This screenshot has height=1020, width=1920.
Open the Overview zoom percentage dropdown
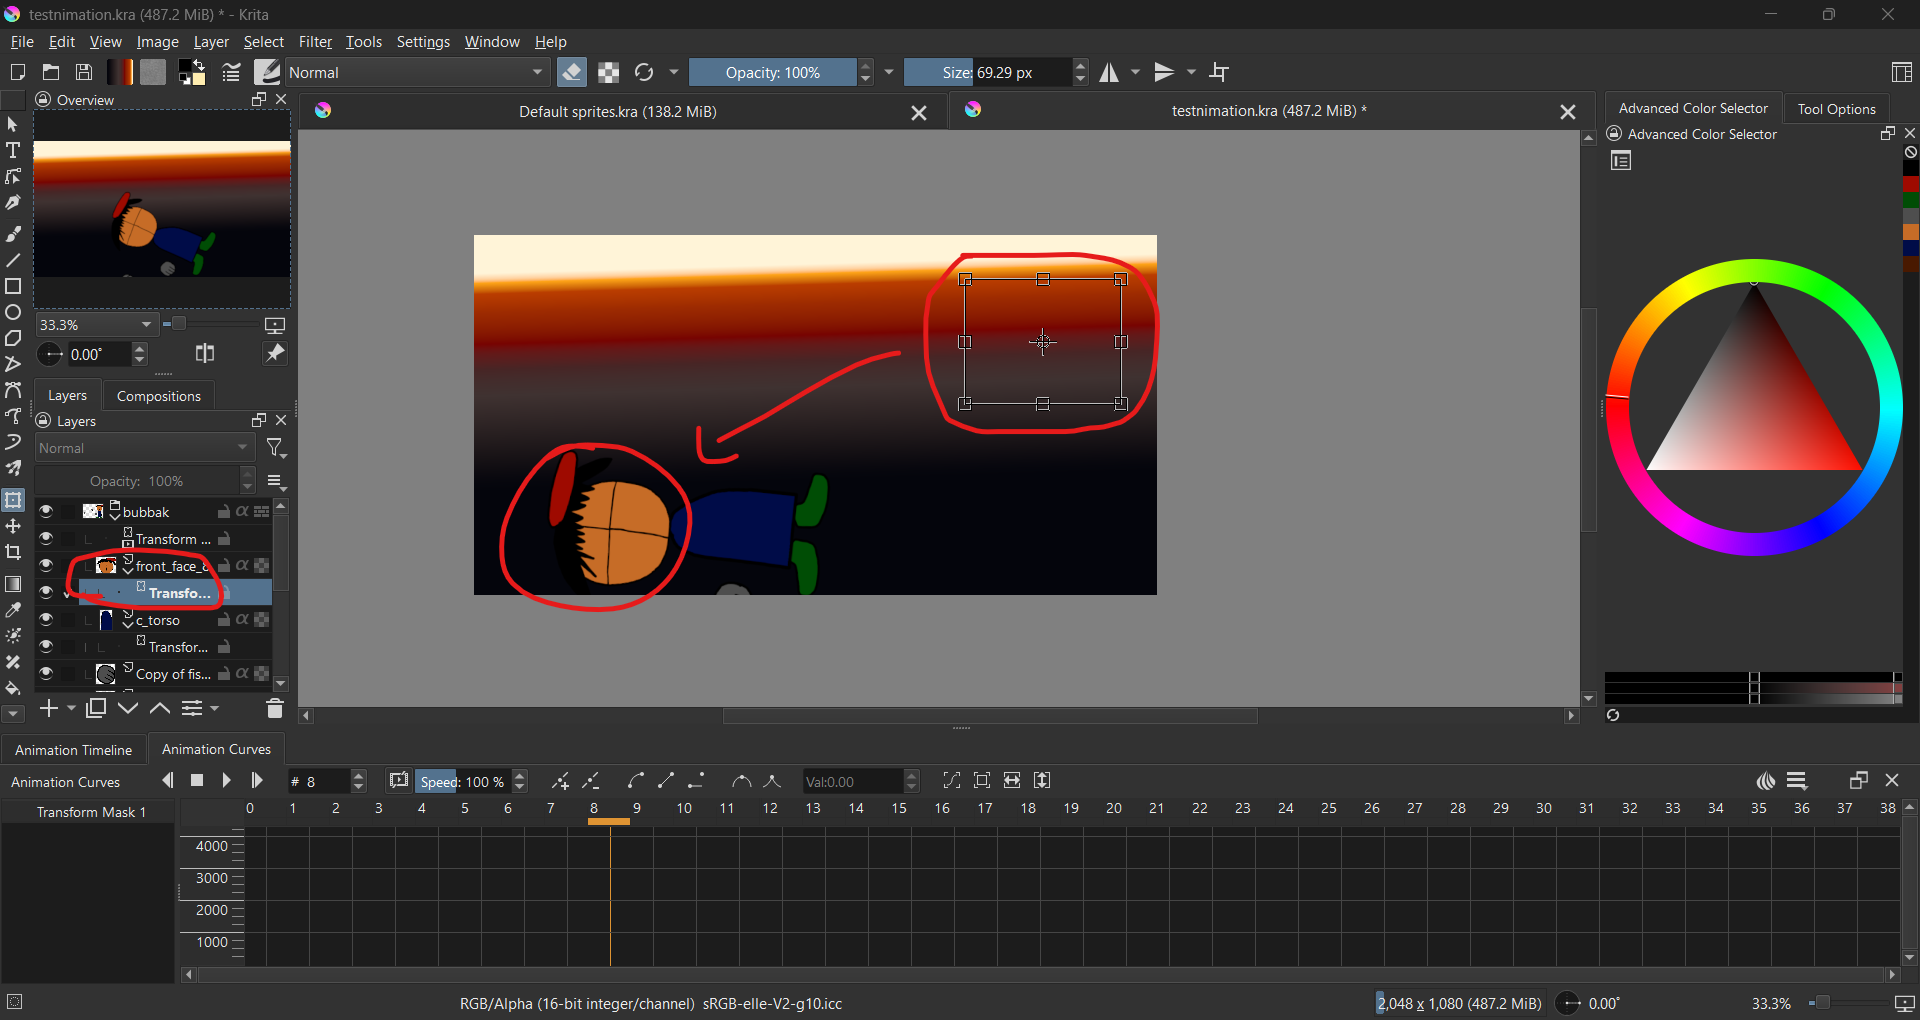point(146,325)
